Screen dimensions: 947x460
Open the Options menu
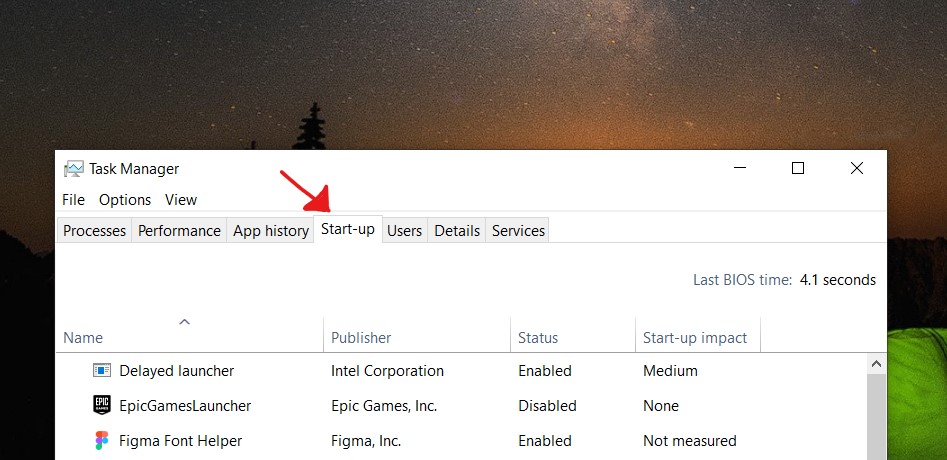coord(125,200)
